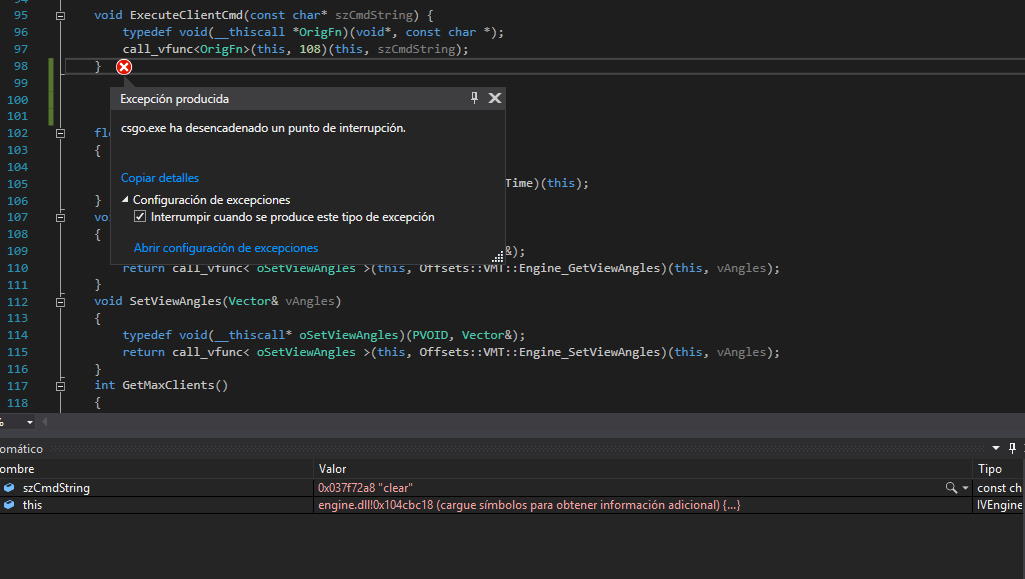The width and height of the screenshot is (1025, 579).
Task: Open Abrir configuración de excepciones link
Action: 226,248
